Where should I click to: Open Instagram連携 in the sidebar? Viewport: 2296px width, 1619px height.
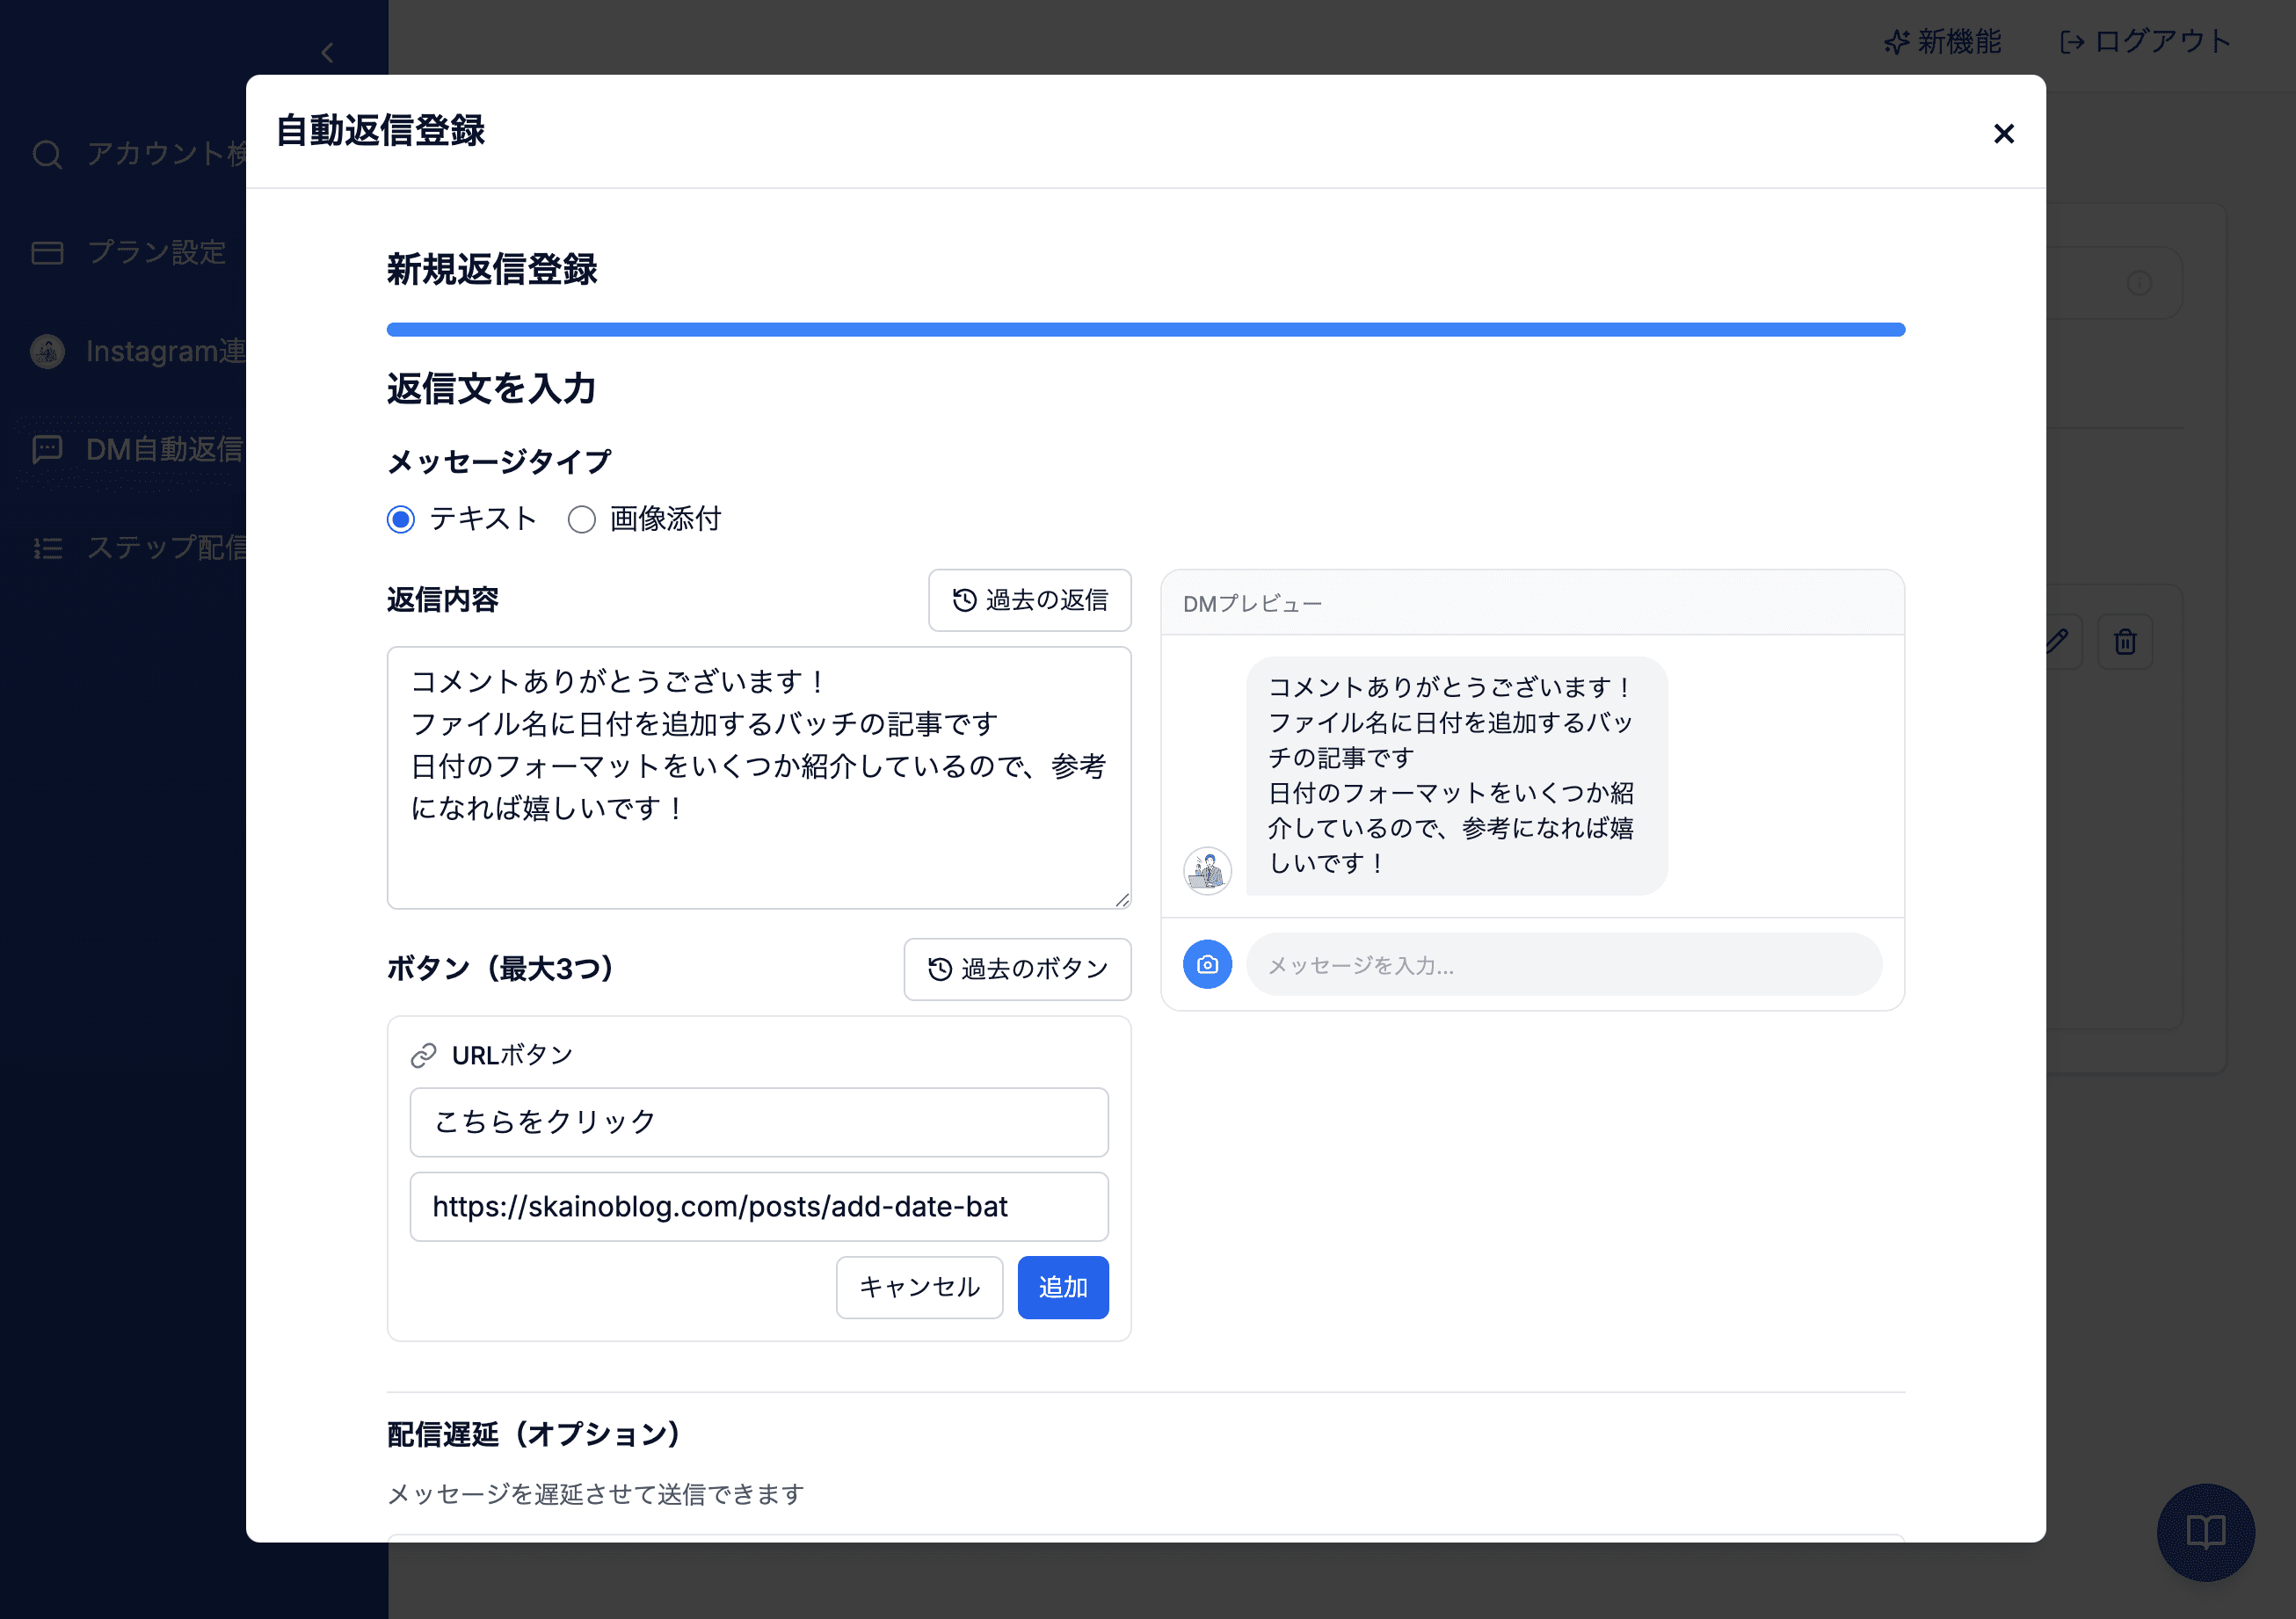140,351
